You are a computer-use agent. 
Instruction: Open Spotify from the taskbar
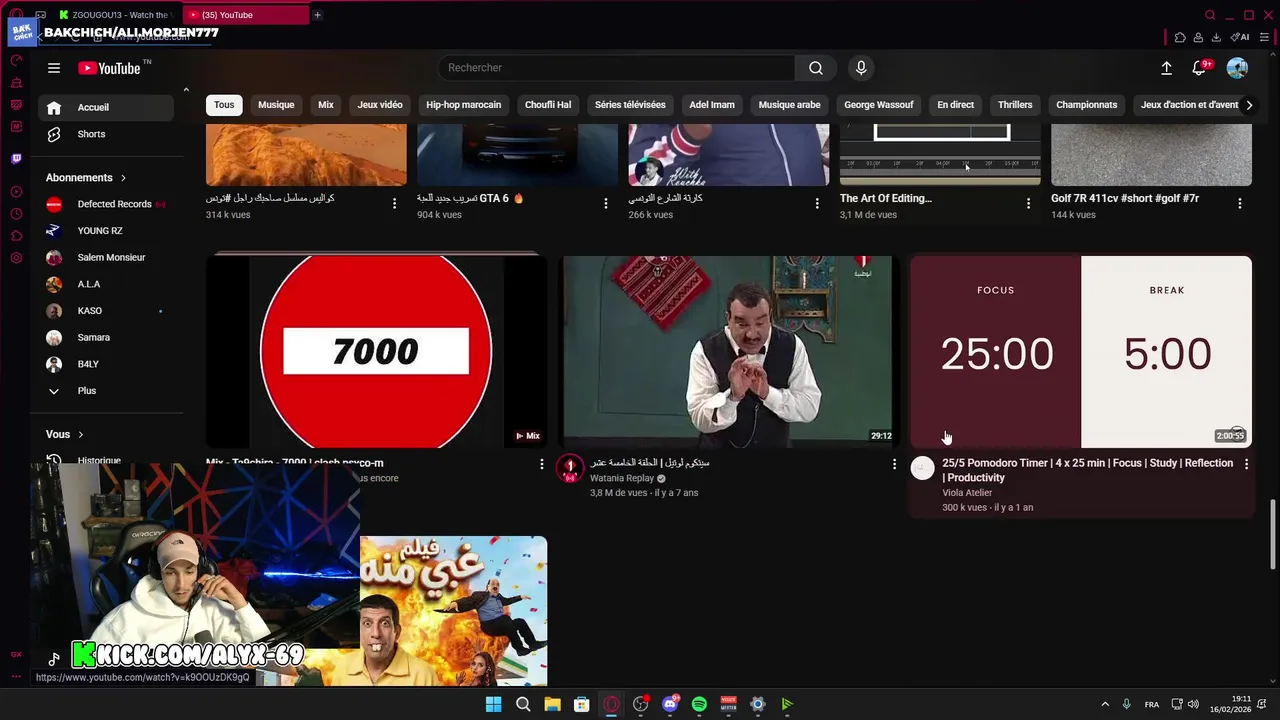(x=699, y=704)
